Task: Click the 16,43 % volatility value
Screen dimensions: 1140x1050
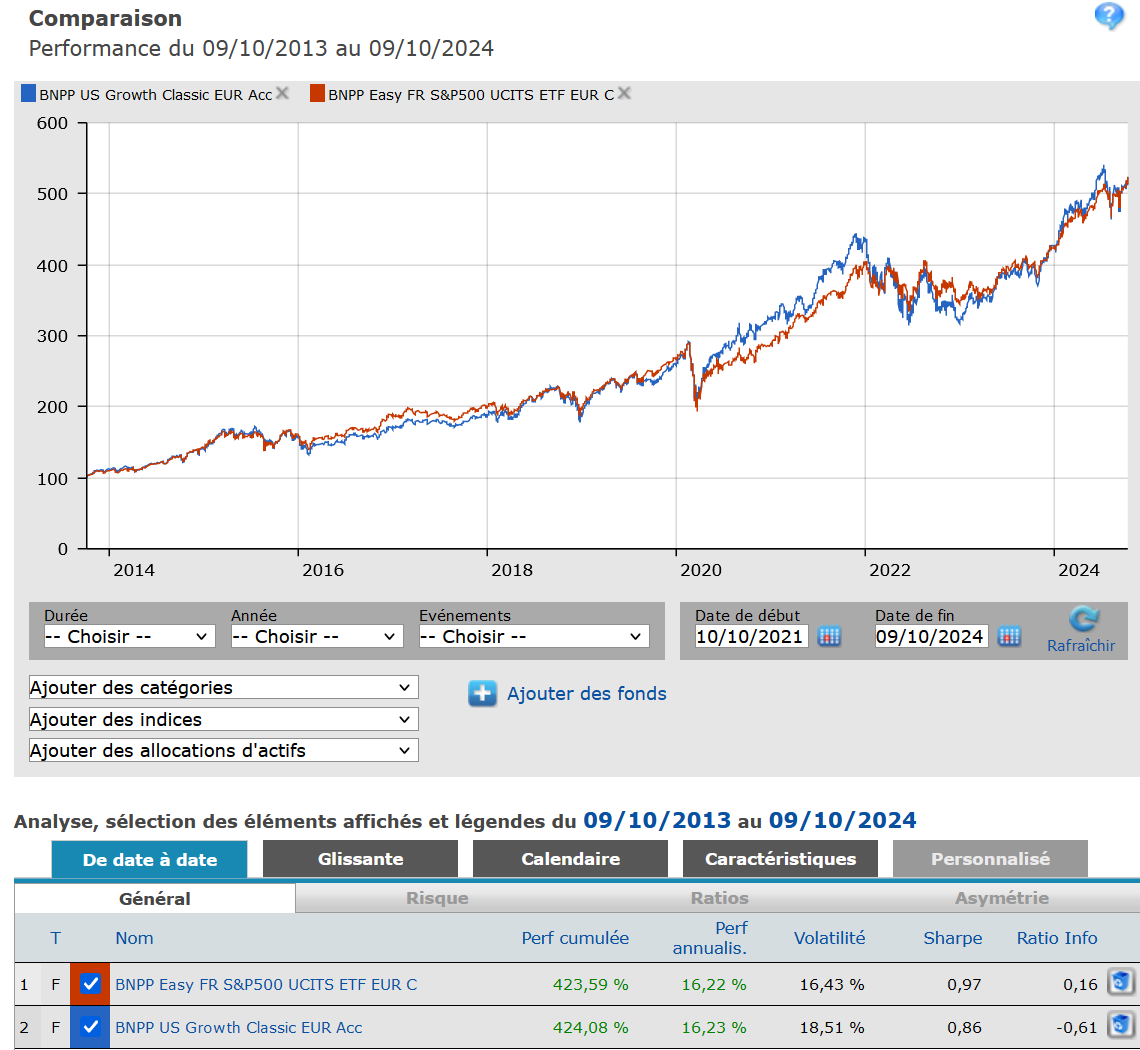Action: pyautogui.click(x=832, y=985)
